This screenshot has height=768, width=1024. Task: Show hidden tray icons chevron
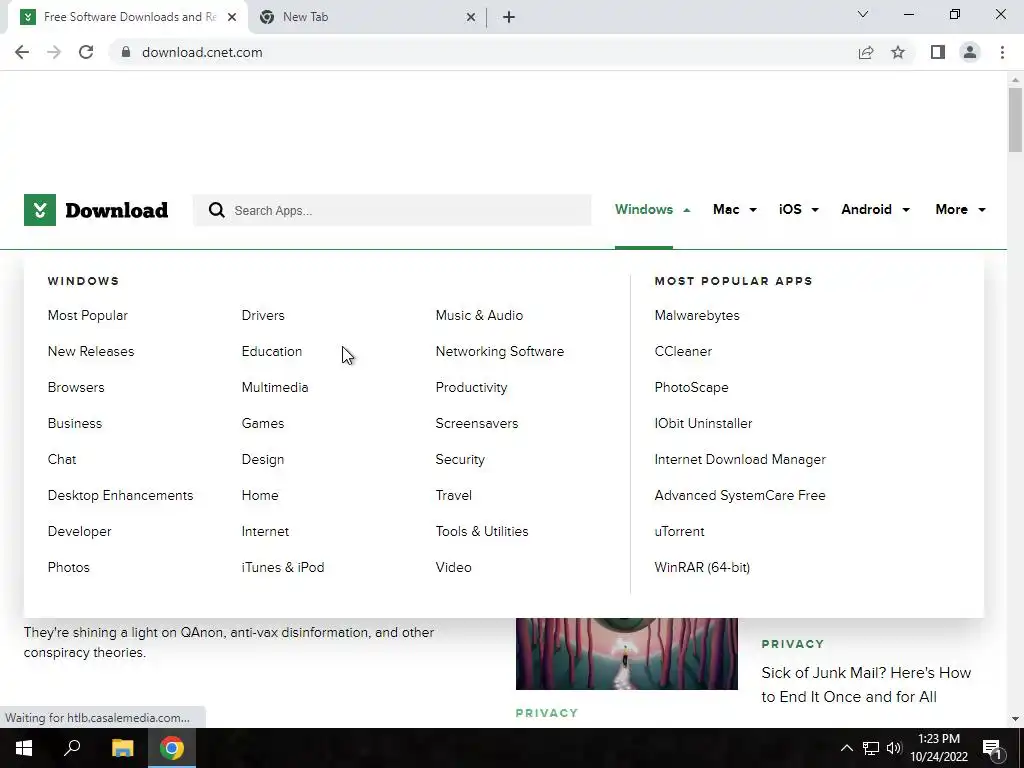846,748
